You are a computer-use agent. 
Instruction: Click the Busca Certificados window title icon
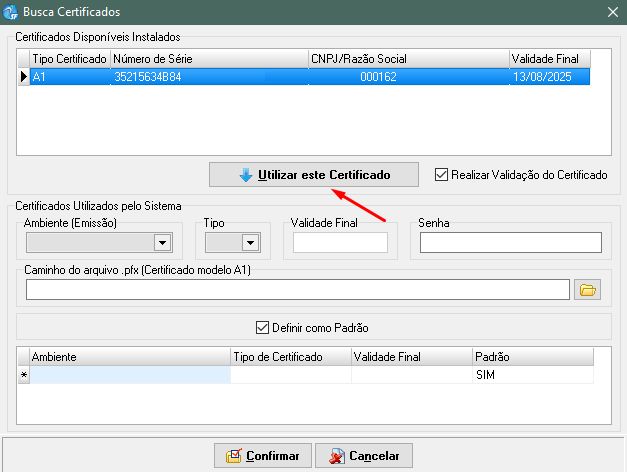(11, 12)
